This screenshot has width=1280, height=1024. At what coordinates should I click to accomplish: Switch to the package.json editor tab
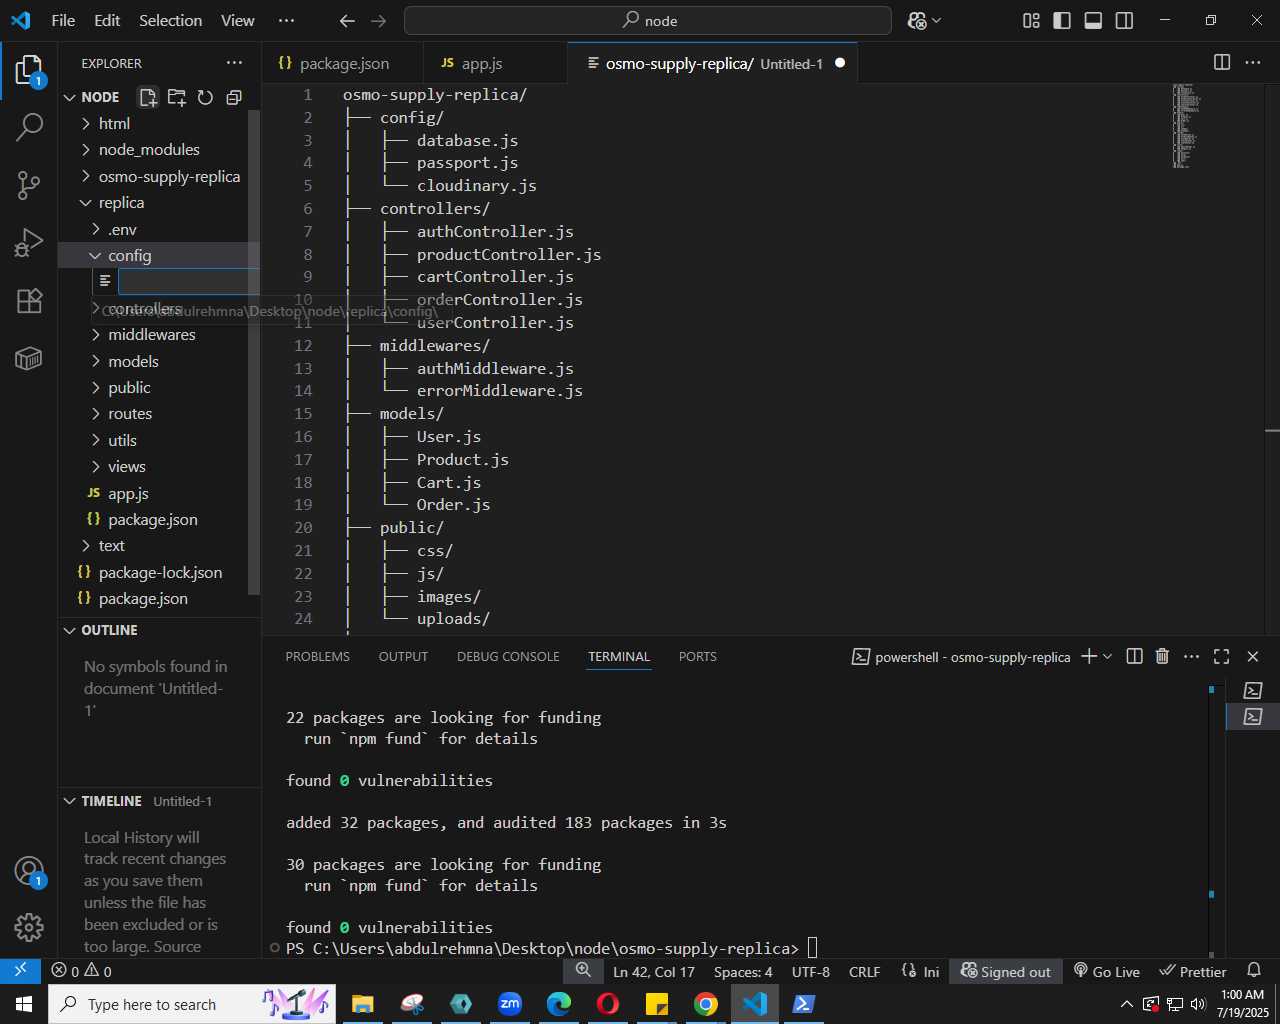[x=342, y=63]
